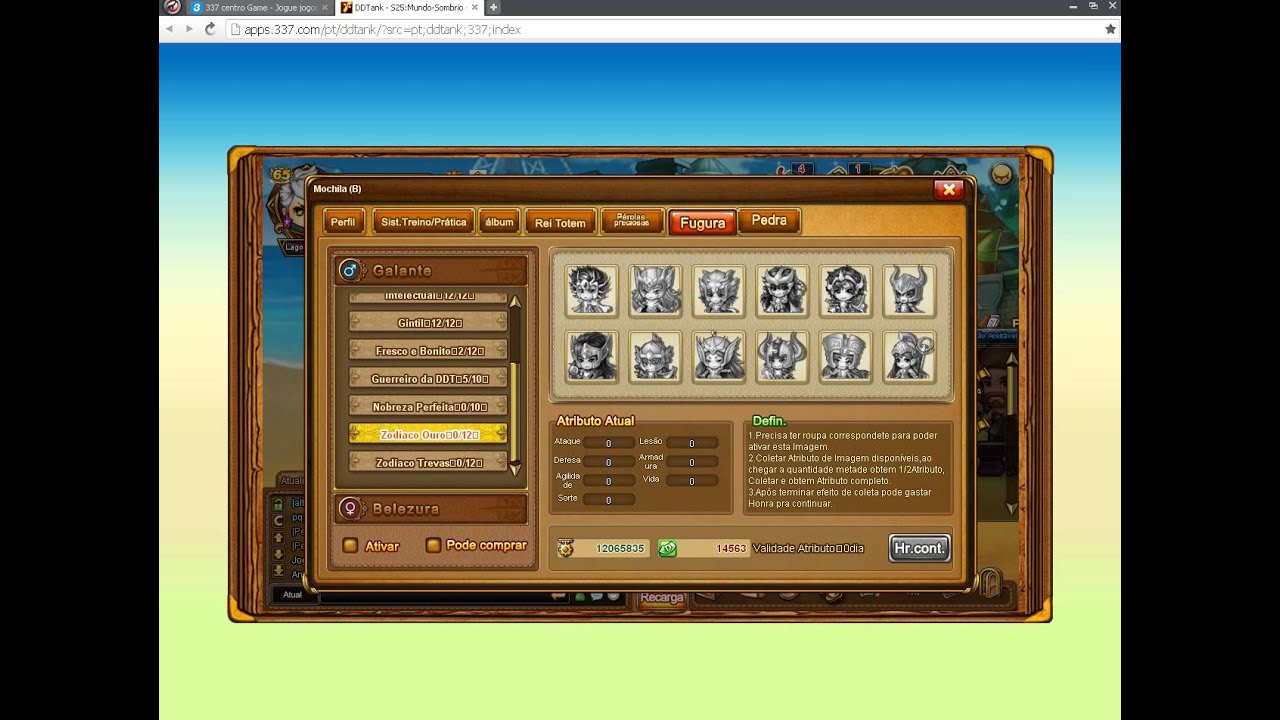Image resolution: width=1280 pixels, height=720 pixels.
Task: Open the Atual chat tab
Action: pos(292,595)
